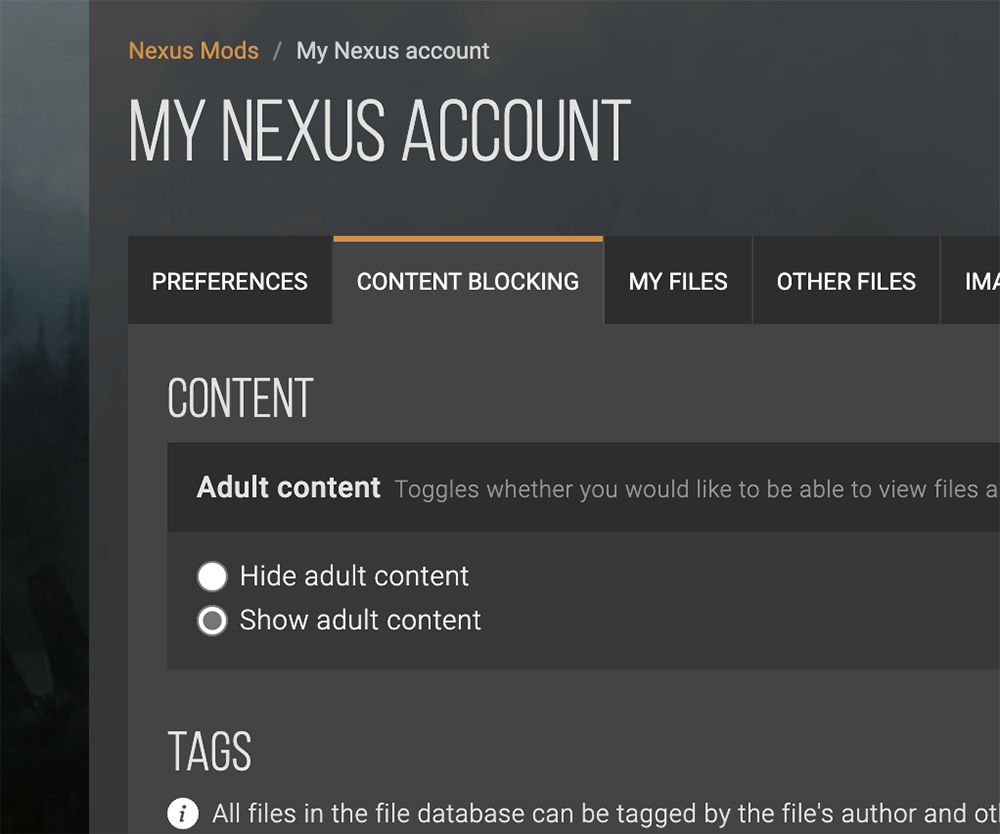Follow the Nexus Mods breadcrumb link
Screen dimensions: 1000x834
tap(194, 50)
